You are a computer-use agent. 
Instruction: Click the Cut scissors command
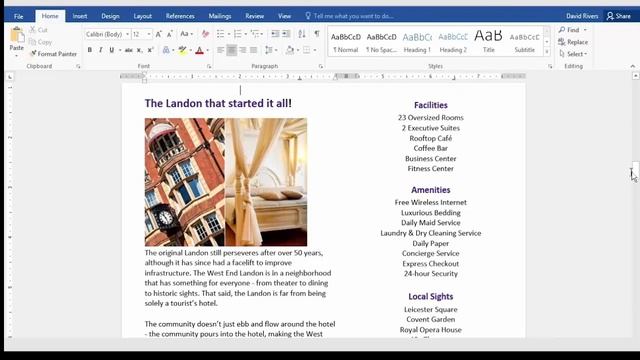tap(38, 30)
